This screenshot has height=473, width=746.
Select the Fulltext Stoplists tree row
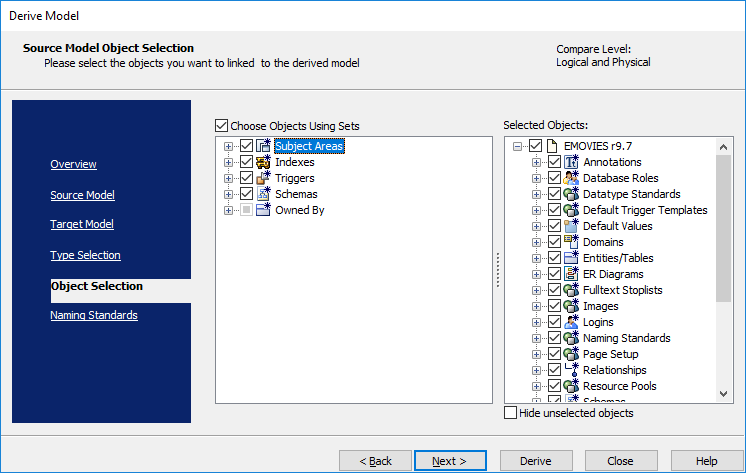pos(623,290)
